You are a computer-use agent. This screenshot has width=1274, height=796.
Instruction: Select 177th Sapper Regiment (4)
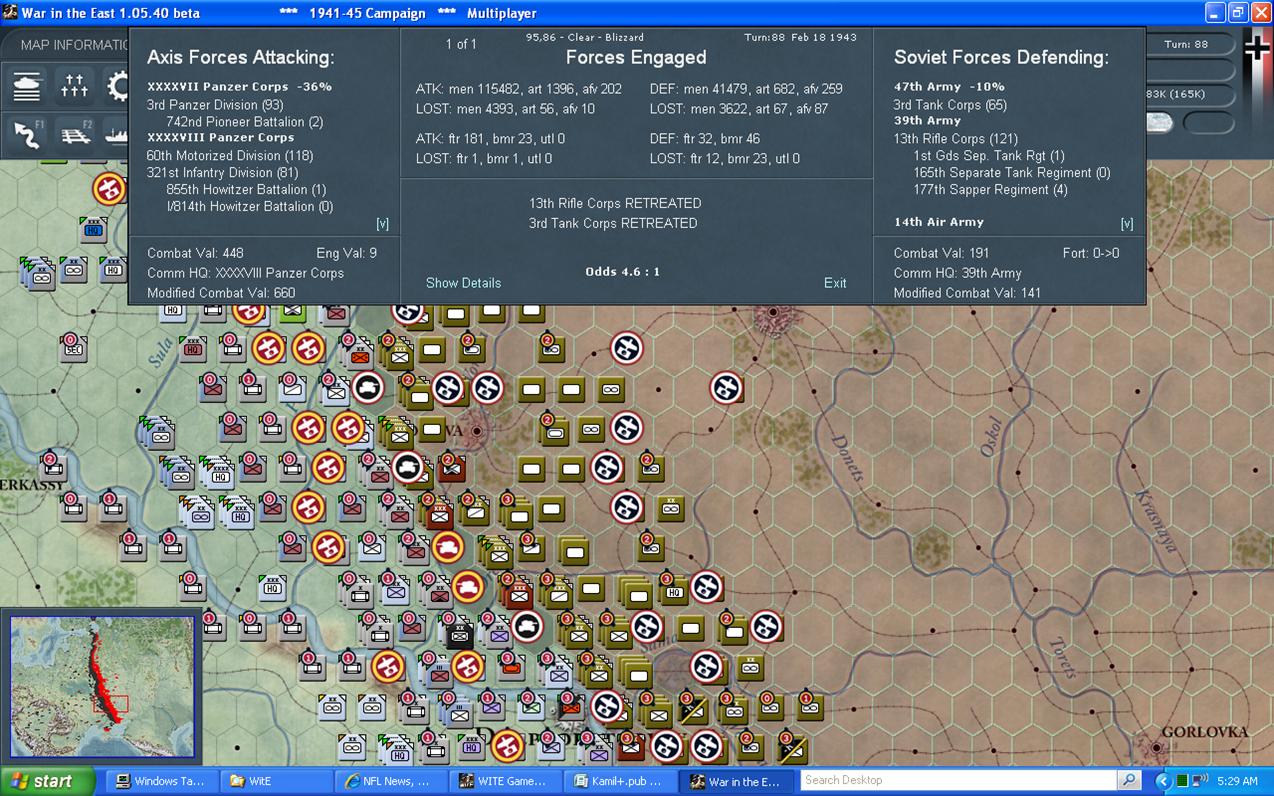[x=990, y=190]
